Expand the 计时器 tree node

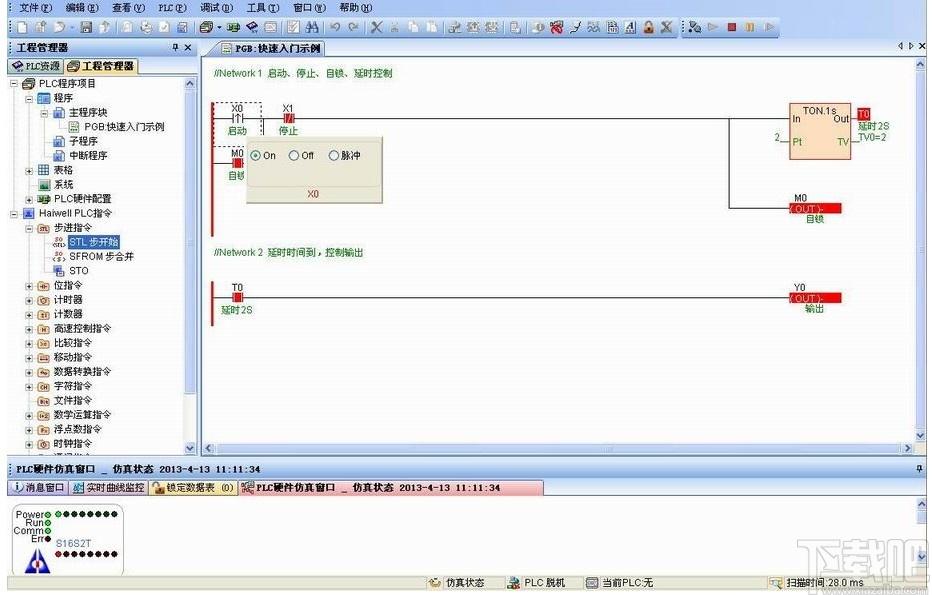(x=29, y=300)
